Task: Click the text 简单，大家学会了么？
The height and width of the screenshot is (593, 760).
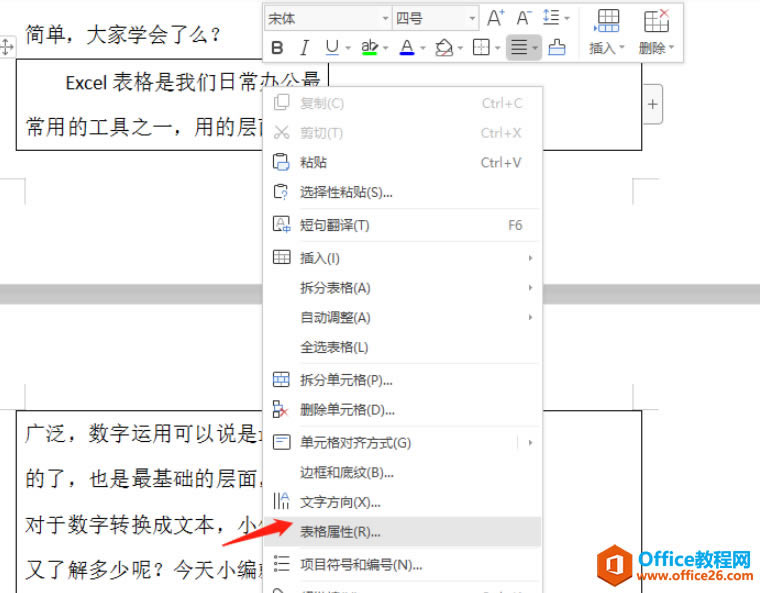Action: pyautogui.click(x=123, y=34)
